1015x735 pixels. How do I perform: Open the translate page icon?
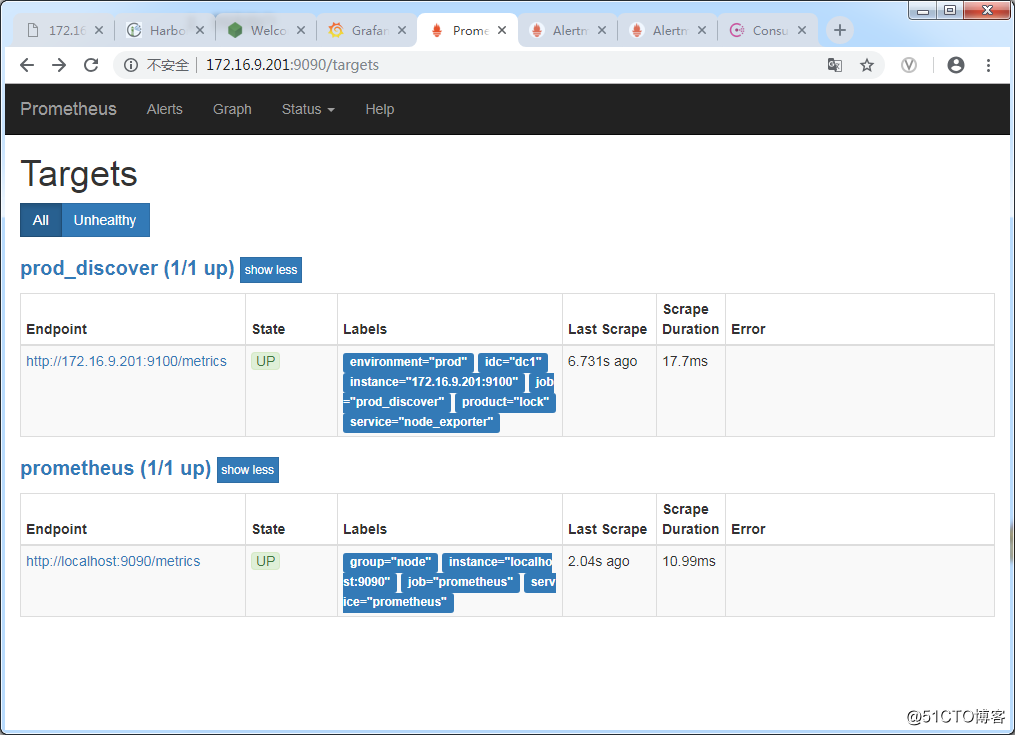(835, 65)
